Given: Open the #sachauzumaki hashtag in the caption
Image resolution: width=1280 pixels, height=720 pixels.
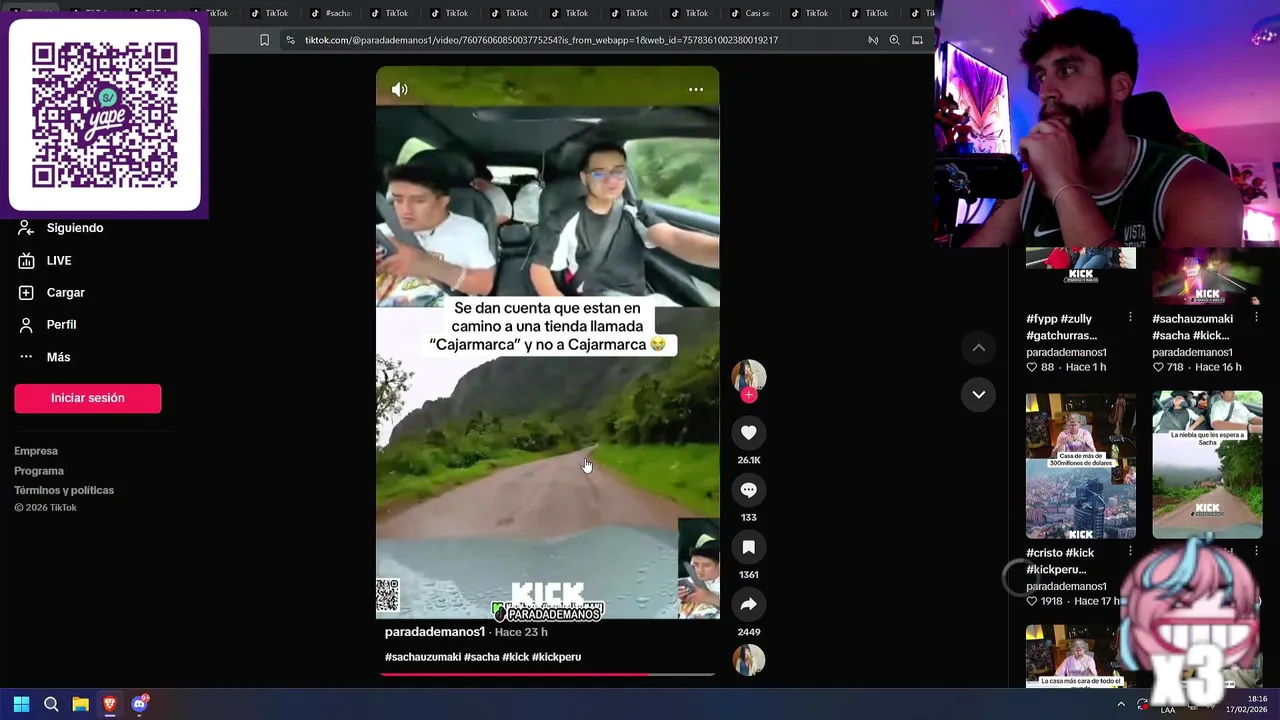Looking at the screenshot, I should 423,657.
